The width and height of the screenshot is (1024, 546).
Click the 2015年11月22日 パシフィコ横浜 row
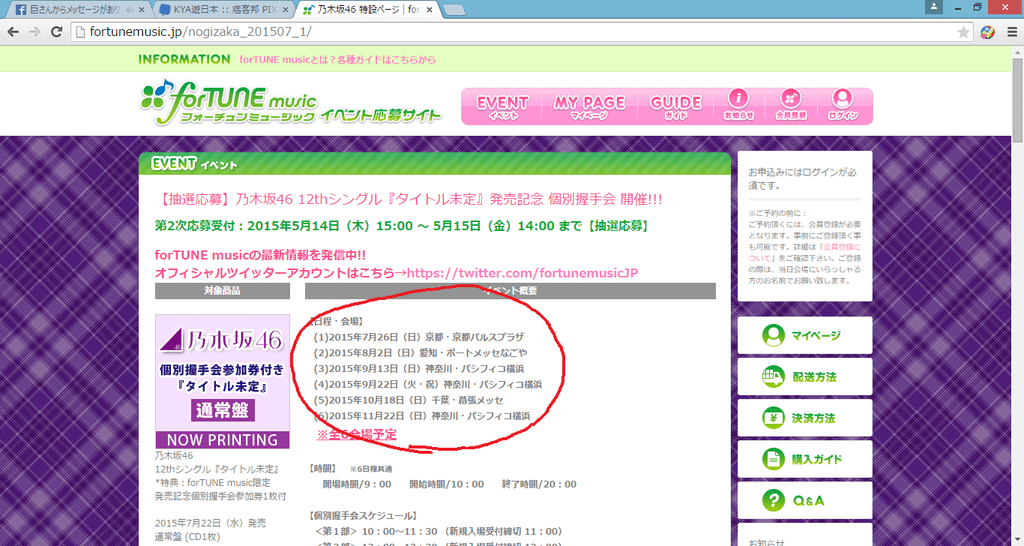pos(422,416)
